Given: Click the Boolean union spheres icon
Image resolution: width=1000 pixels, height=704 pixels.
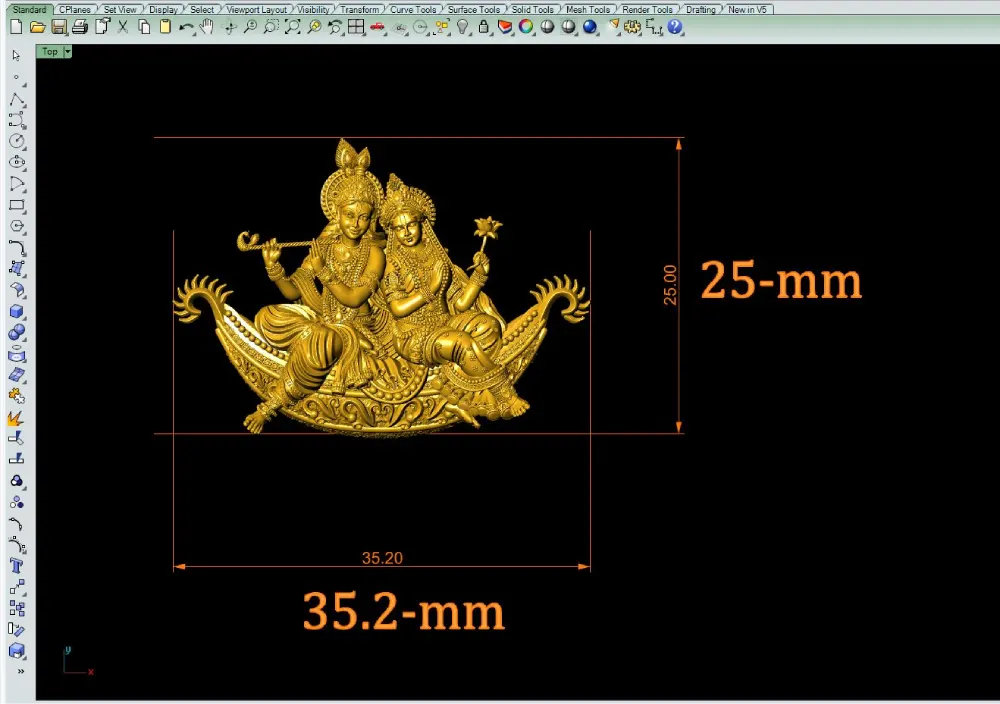Looking at the screenshot, I should [17, 332].
